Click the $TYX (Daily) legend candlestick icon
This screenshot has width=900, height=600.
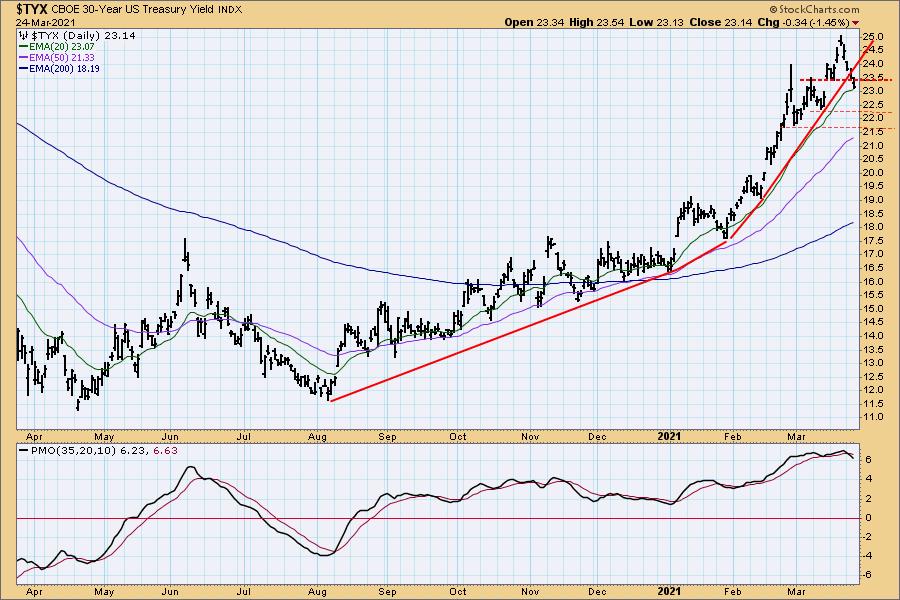pyautogui.click(x=23, y=33)
